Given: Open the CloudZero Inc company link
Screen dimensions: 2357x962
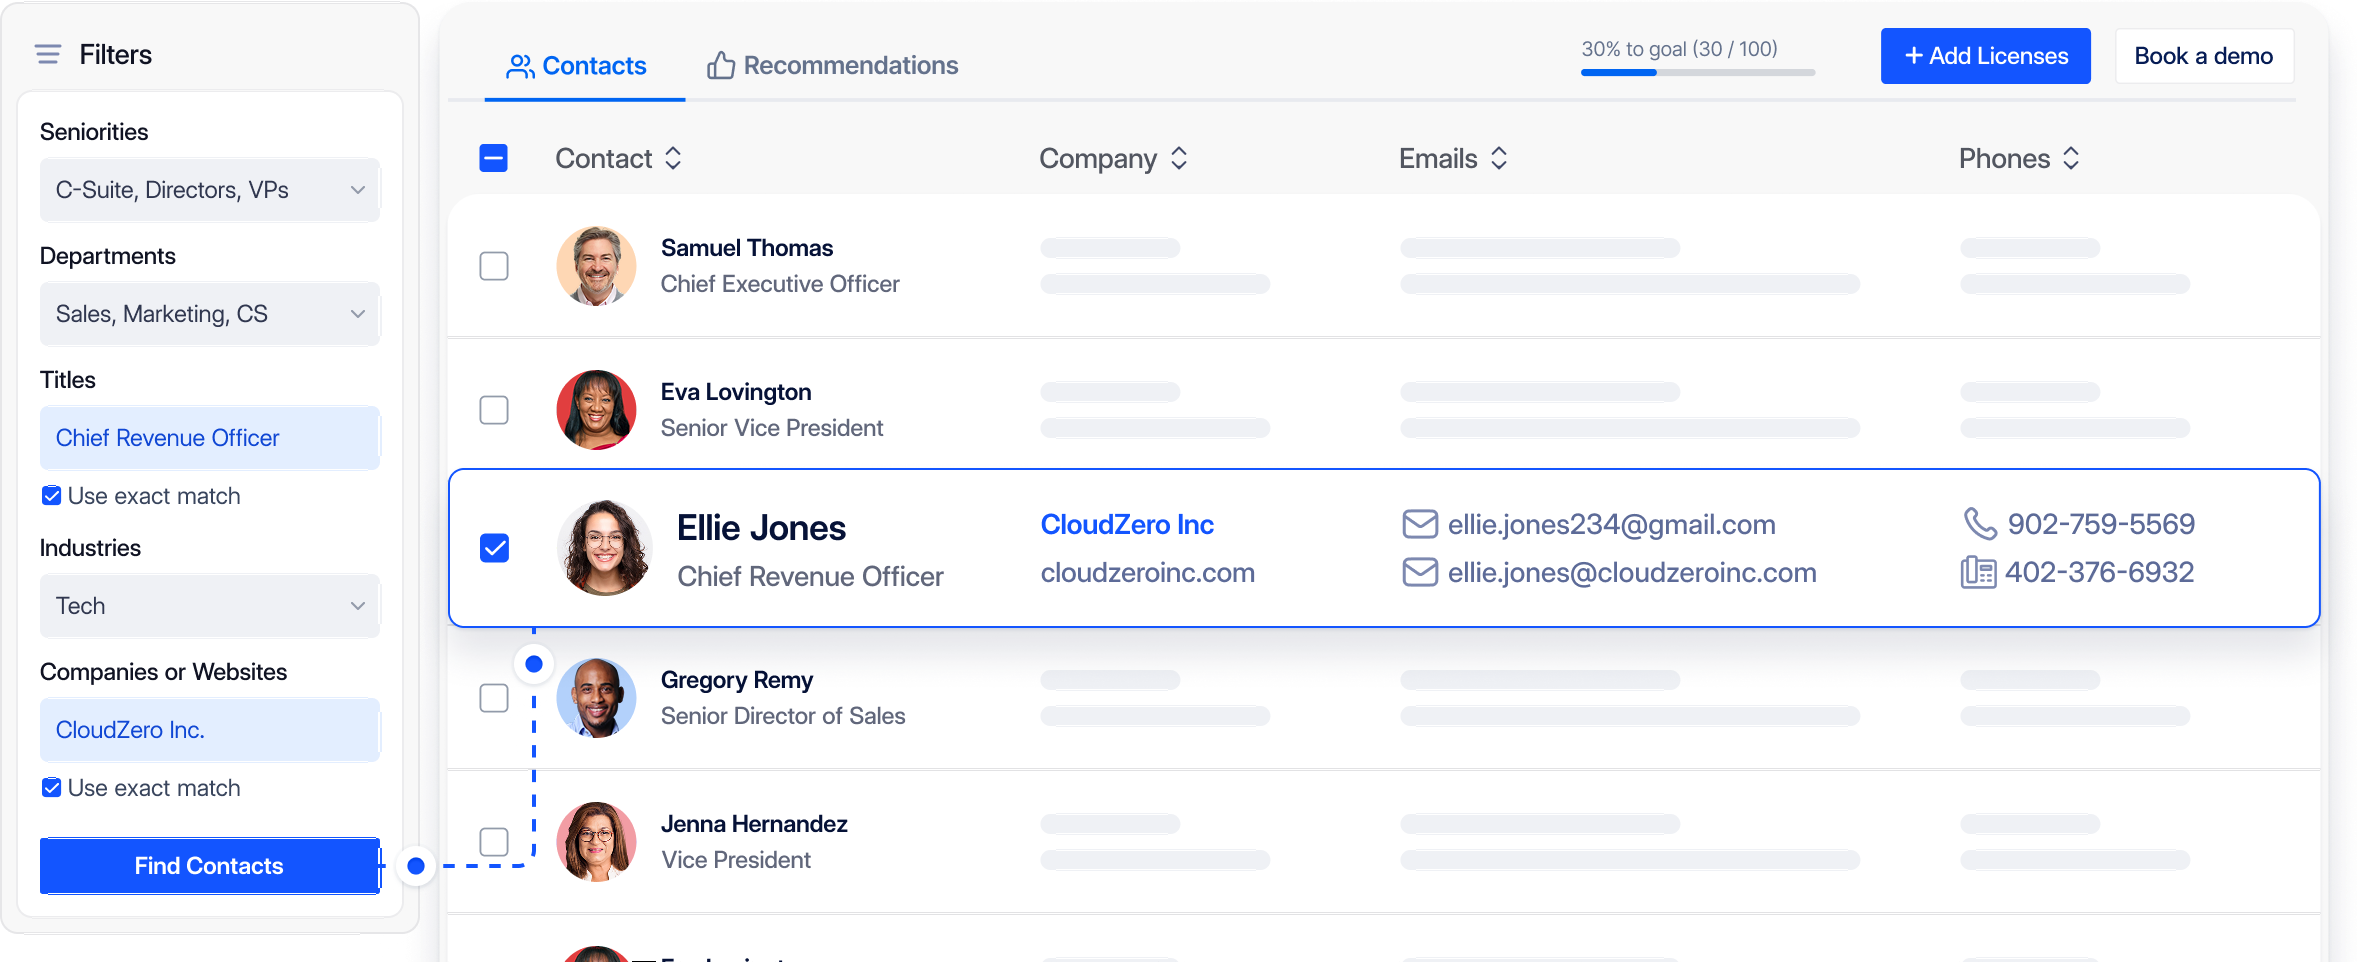Looking at the screenshot, I should 1127,524.
